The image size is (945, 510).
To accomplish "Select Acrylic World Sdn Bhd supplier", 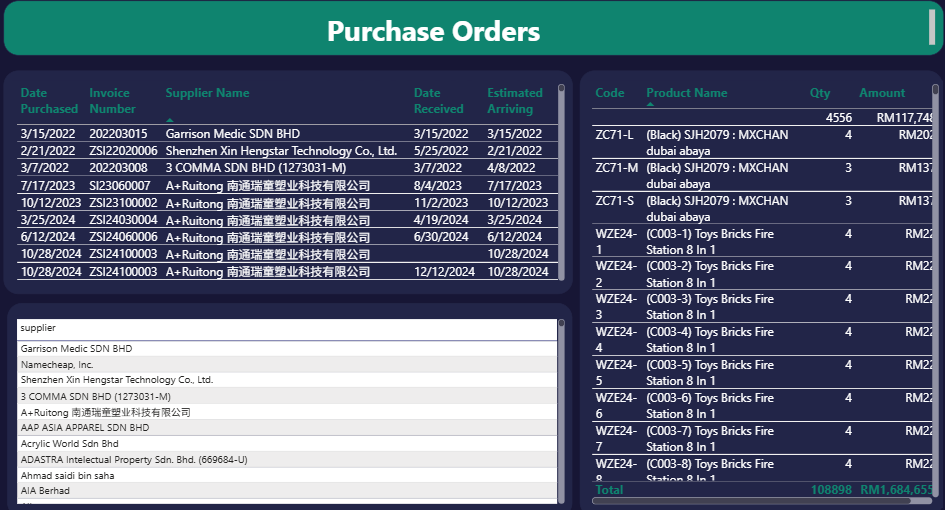I will [x=287, y=443].
